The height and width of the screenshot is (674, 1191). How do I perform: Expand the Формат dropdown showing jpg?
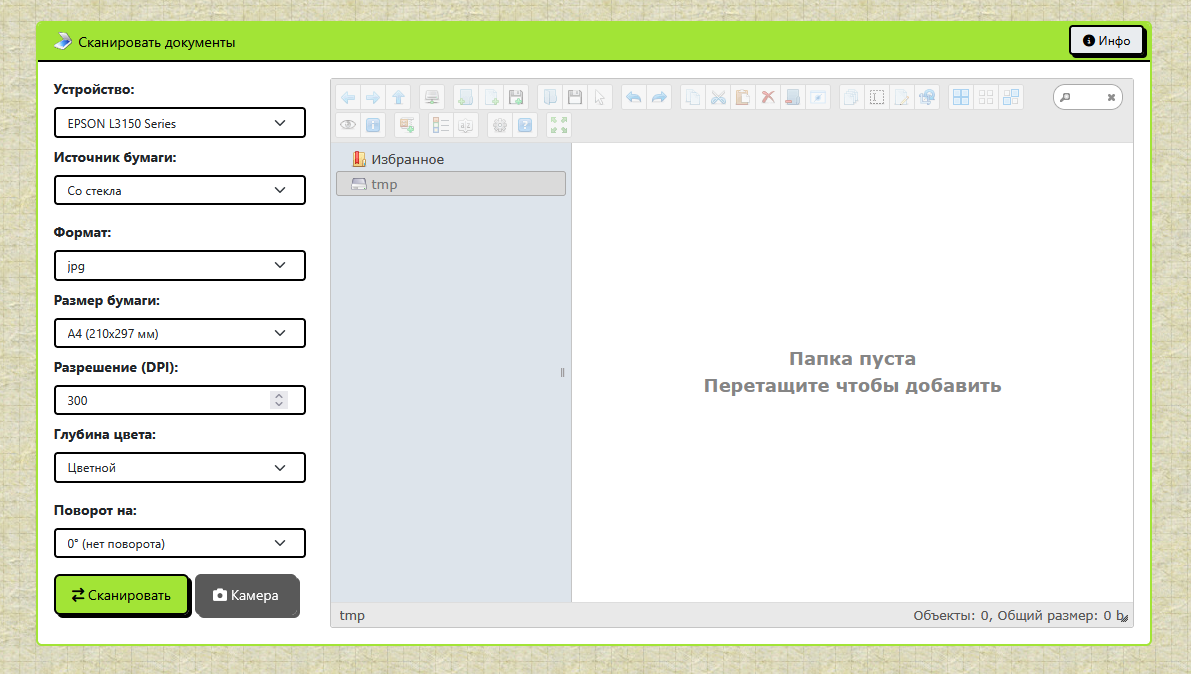179,266
